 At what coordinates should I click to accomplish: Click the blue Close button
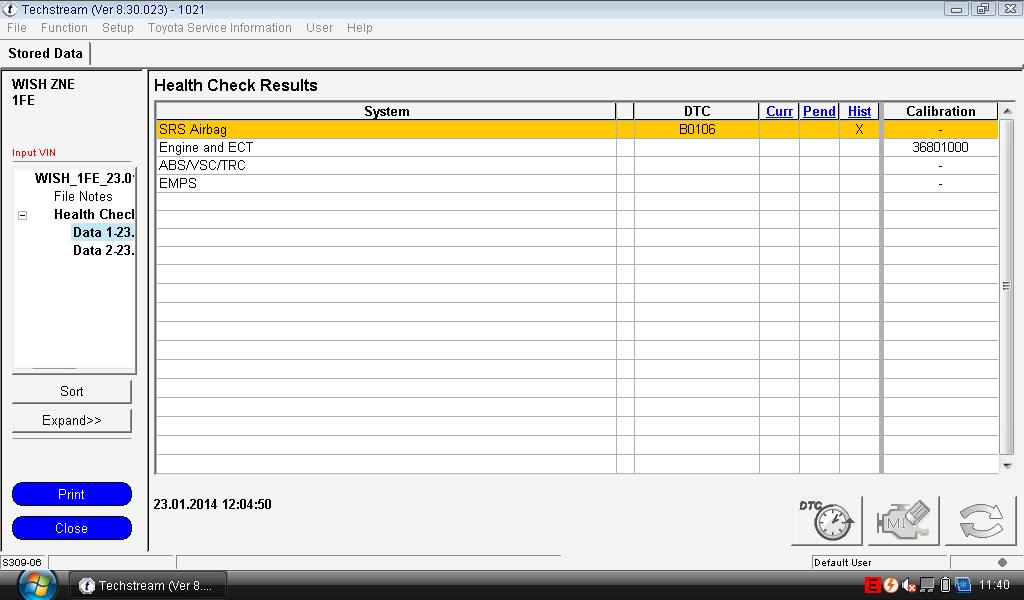[72, 528]
